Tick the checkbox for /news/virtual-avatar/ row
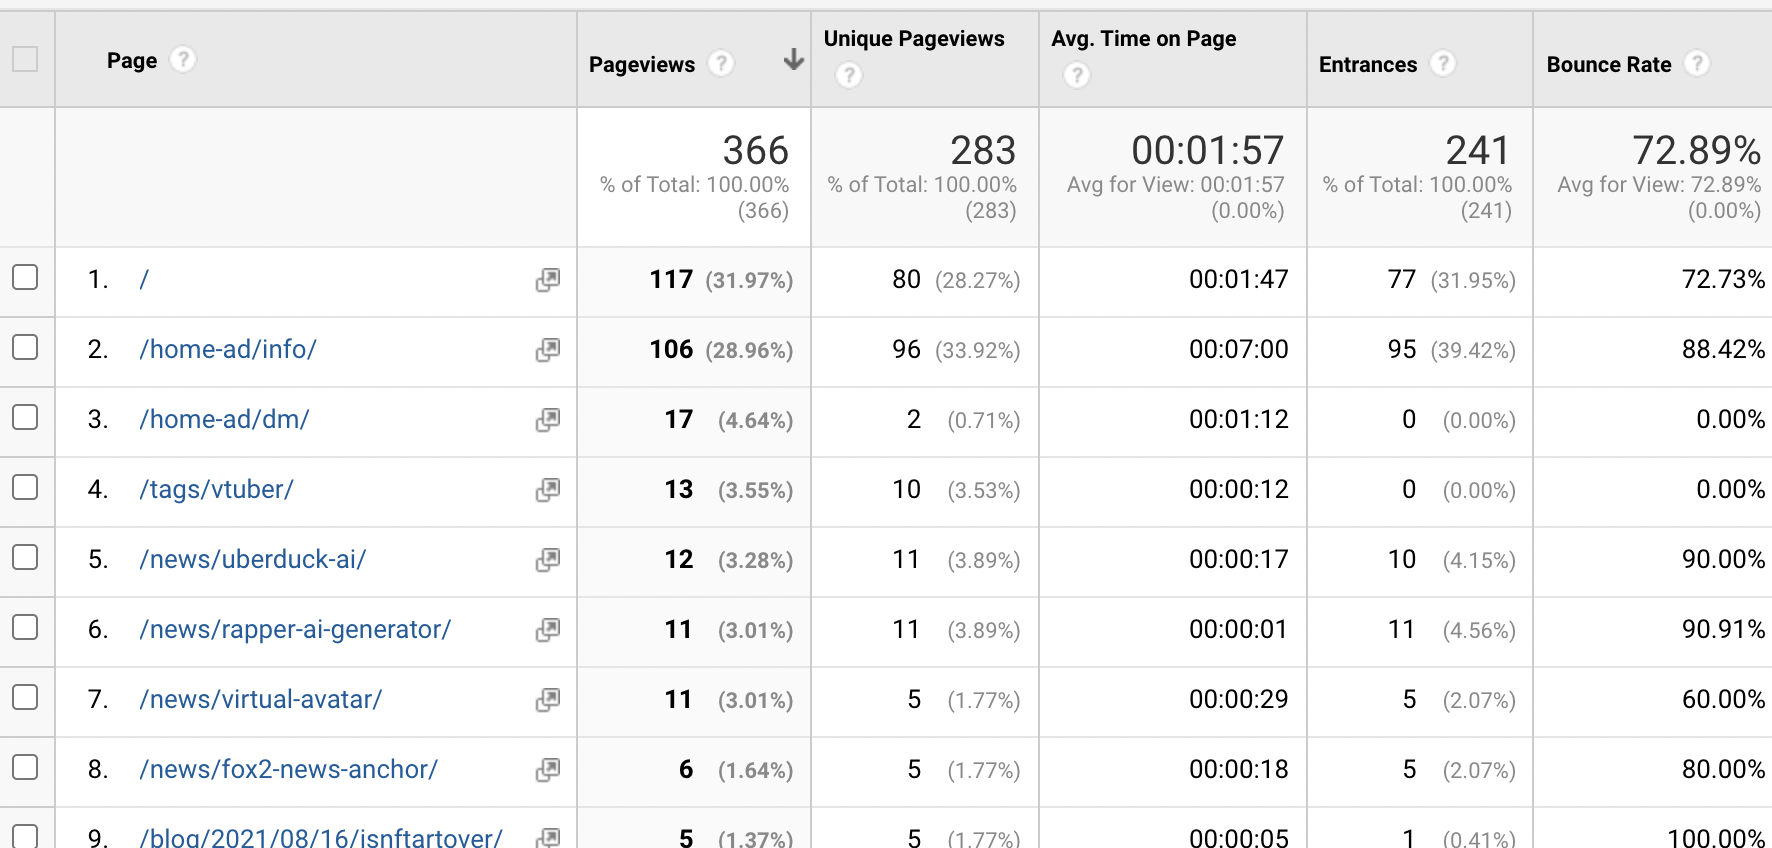This screenshot has height=848, width=1772. [x=25, y=698]
